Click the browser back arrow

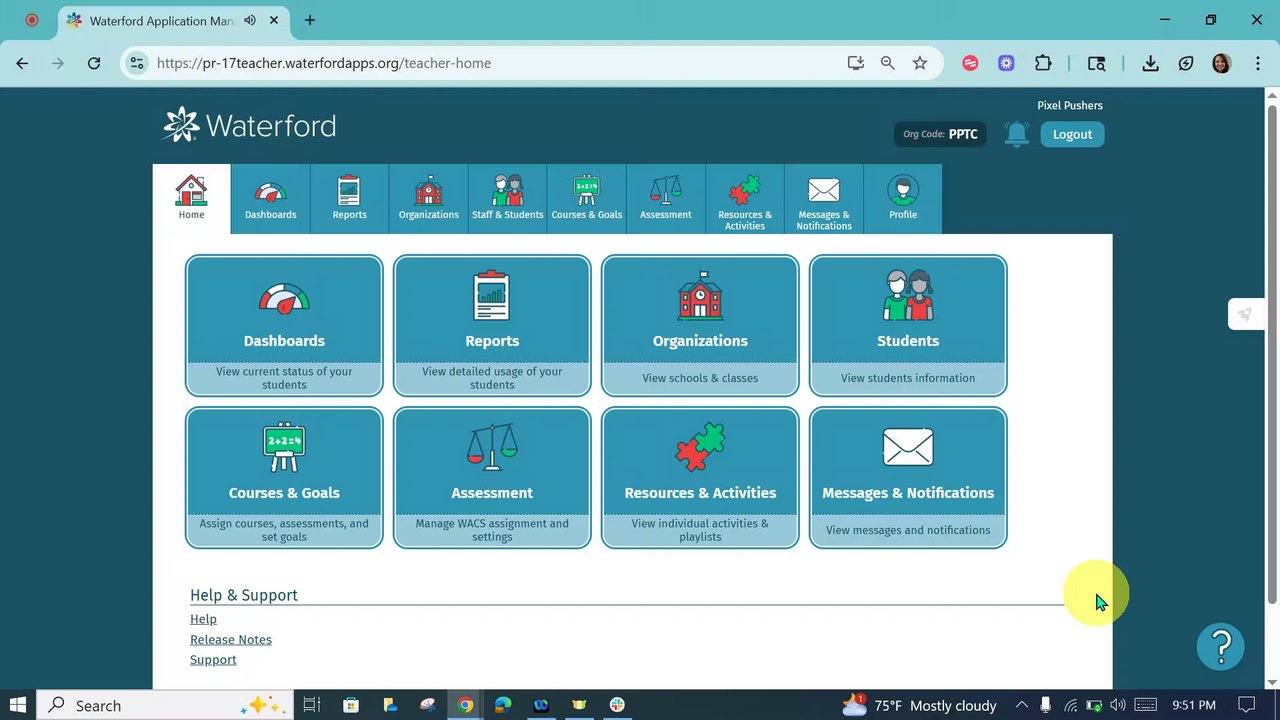(22, 63)
